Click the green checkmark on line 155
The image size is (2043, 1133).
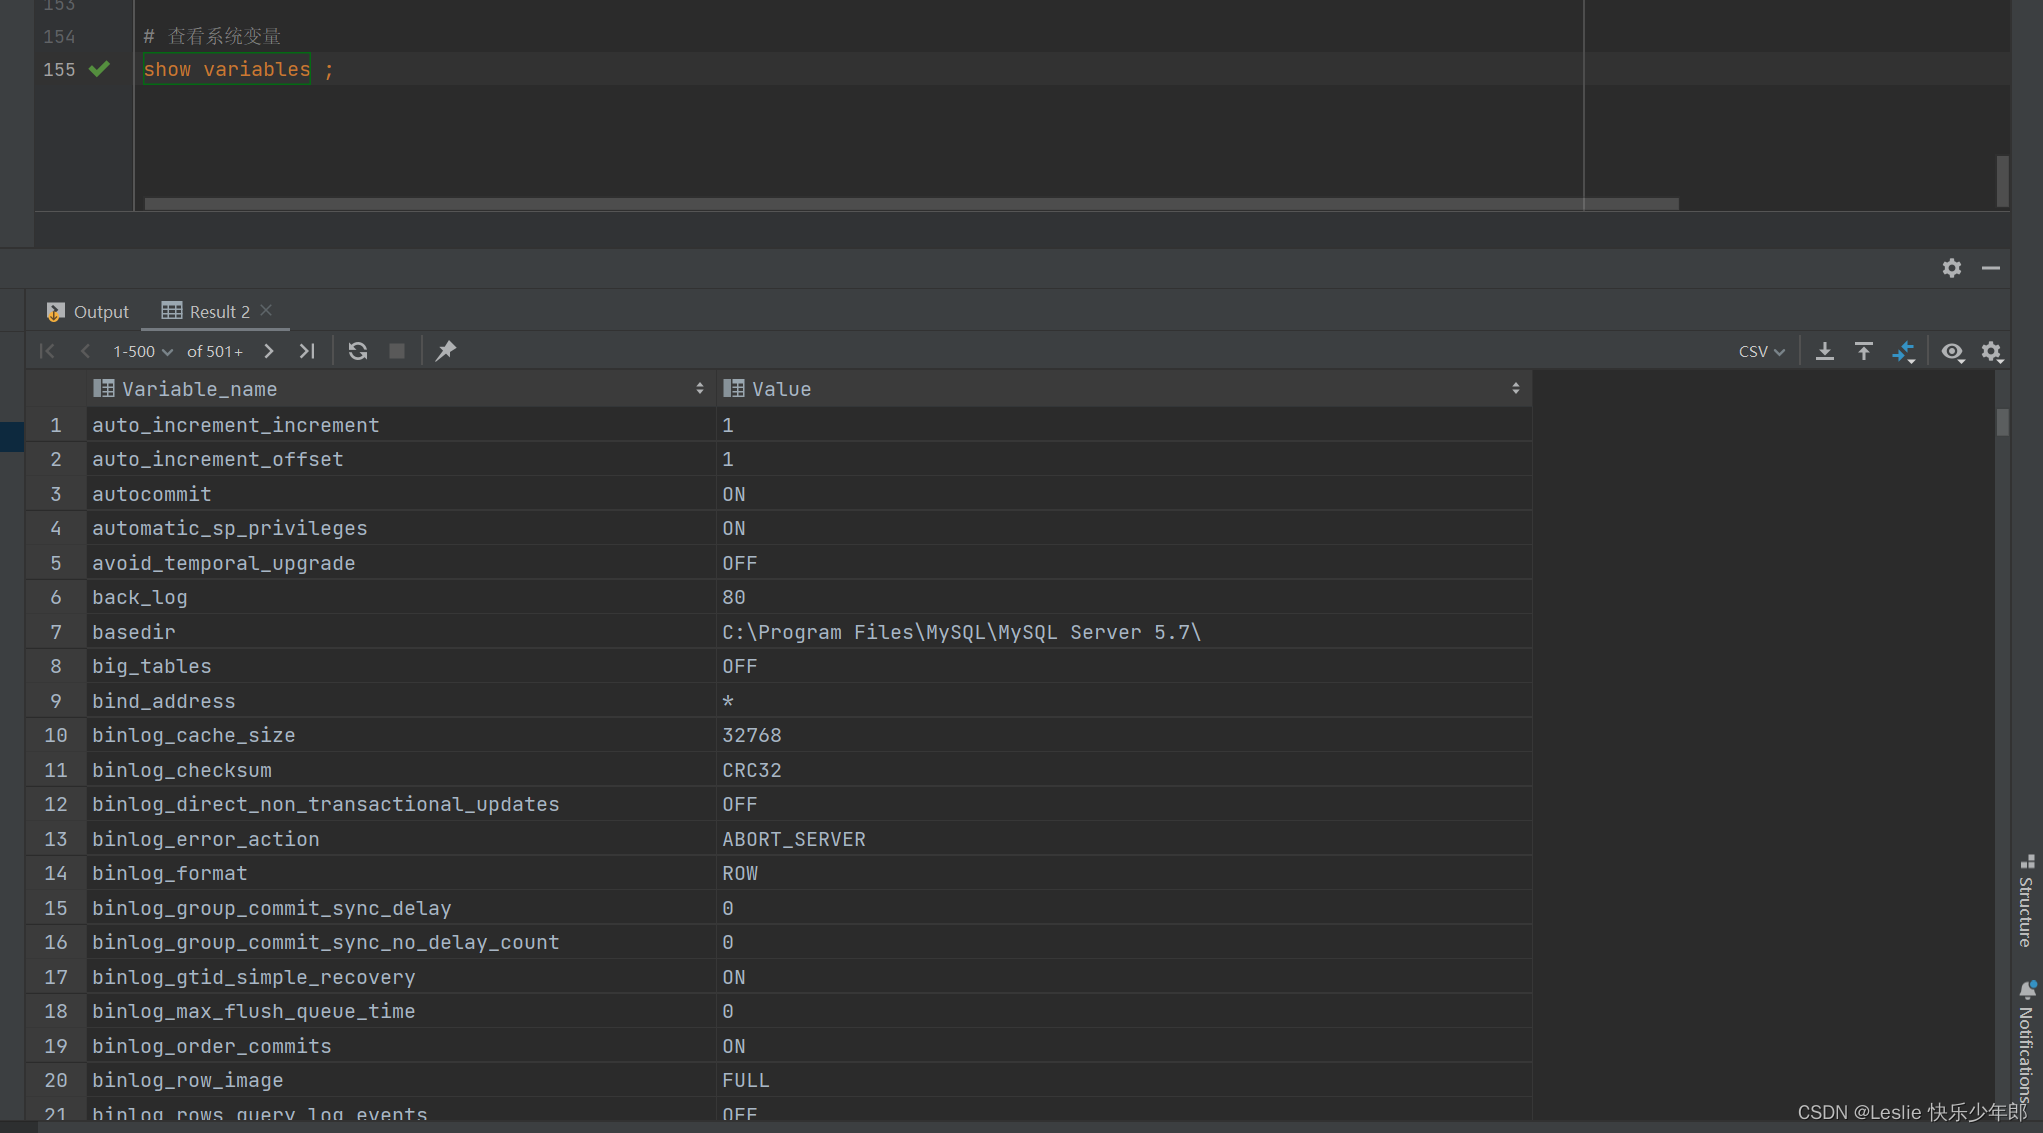[99, 69]
